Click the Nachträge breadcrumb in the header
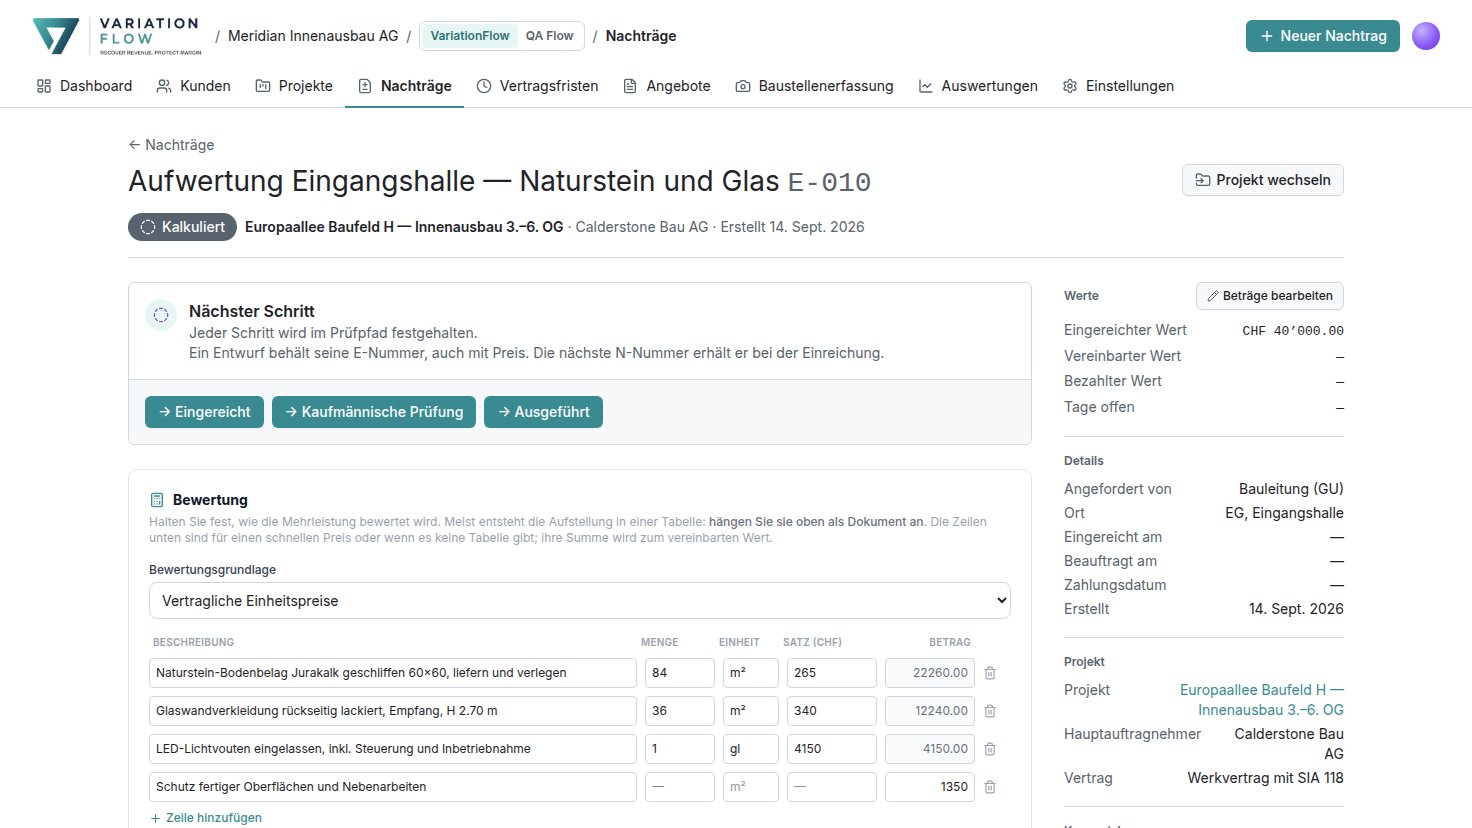1472x828 pixels. (641, 36)
